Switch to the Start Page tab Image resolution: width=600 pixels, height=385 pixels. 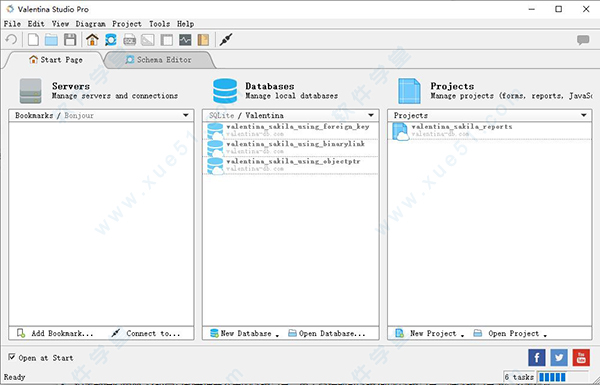click(x=56, y=60)
